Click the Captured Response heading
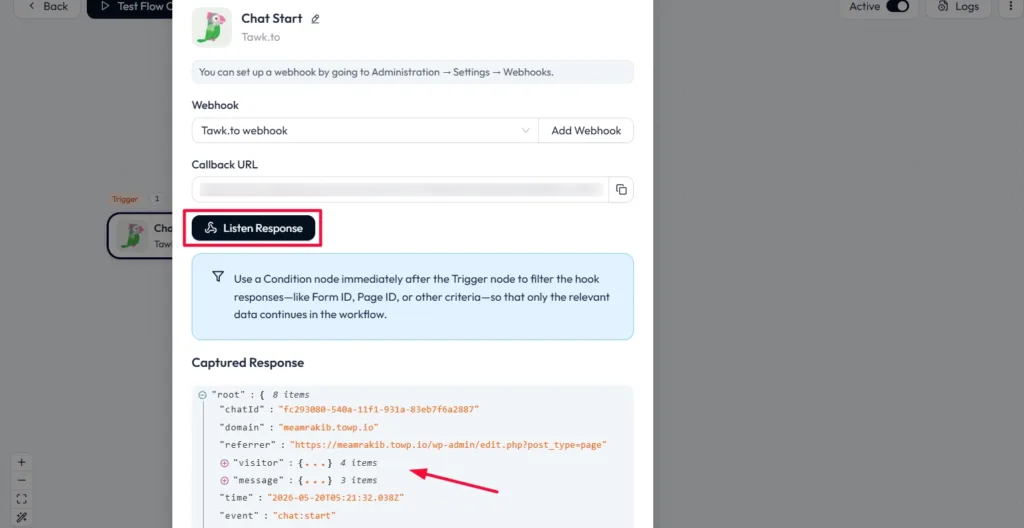1024x528 pixels. point(248,363)
